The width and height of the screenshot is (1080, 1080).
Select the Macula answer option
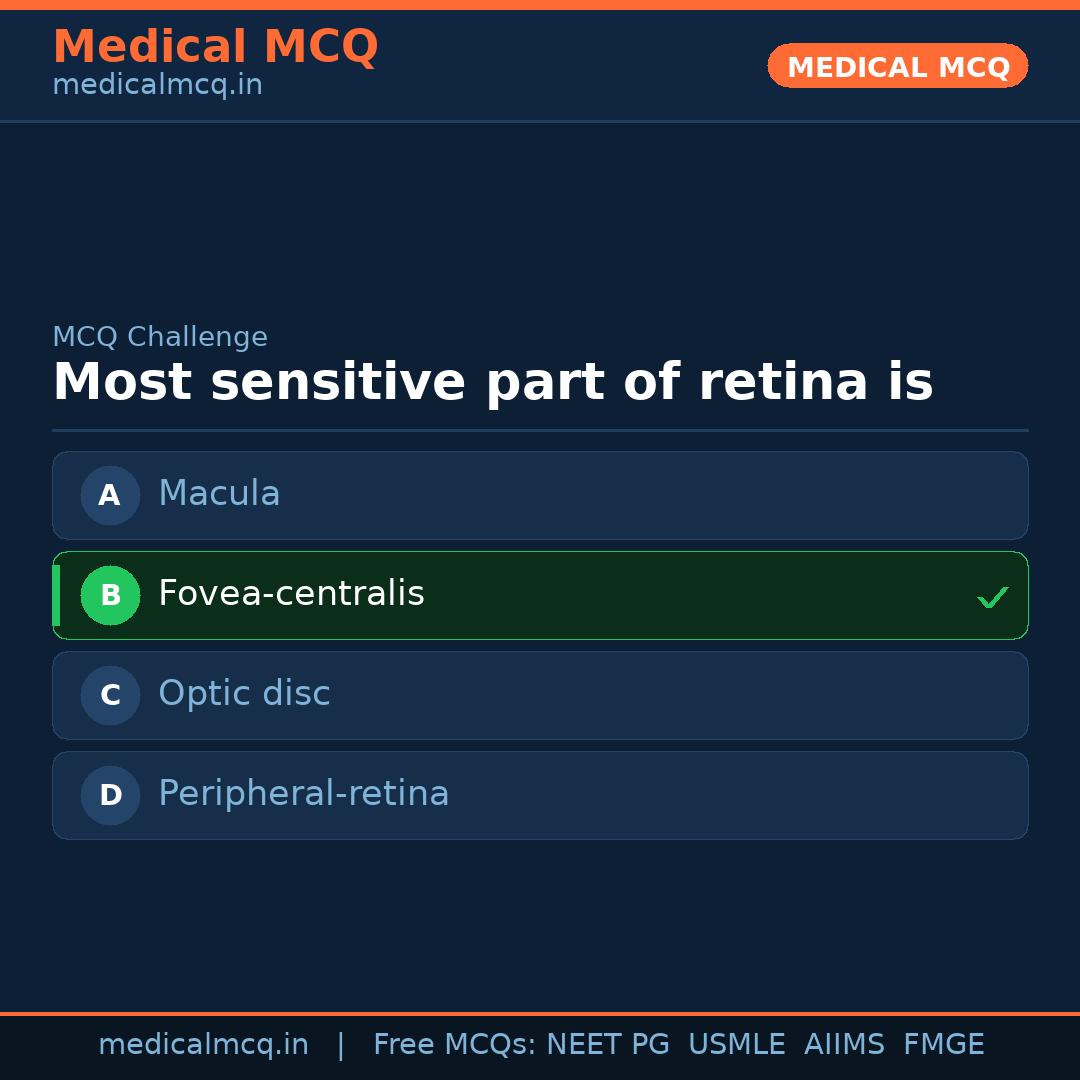(x=540, y=495)
